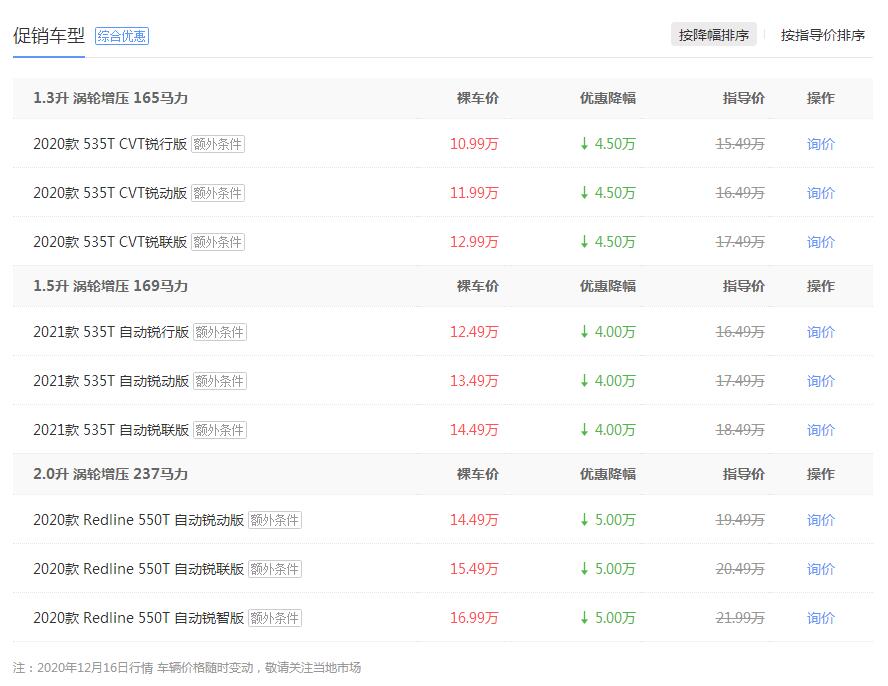Click 询价 for 2021款 535T 自动锐动版
Viewport: 888px width, 686px height.
(x=821, y=381)
